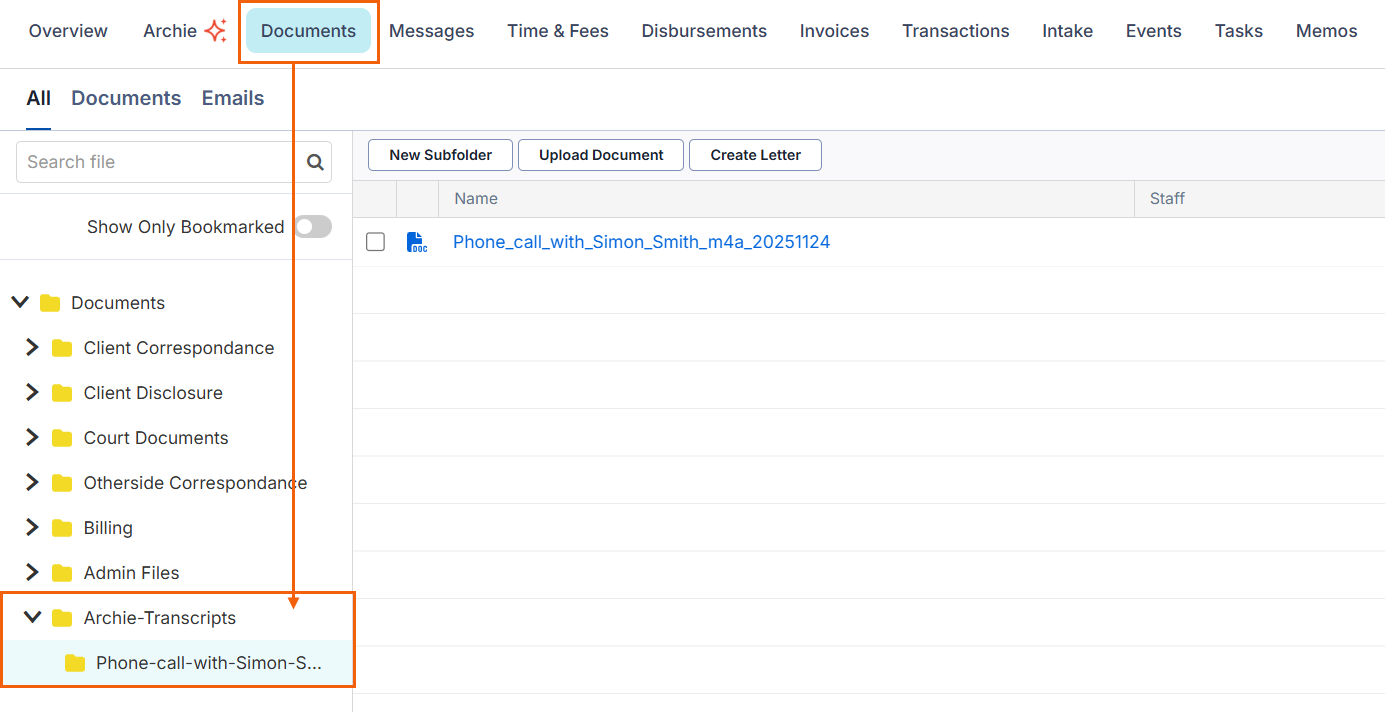The image size is (1385, 712).
Task: Switch to the Emails sub-tab
Action: 233,98
